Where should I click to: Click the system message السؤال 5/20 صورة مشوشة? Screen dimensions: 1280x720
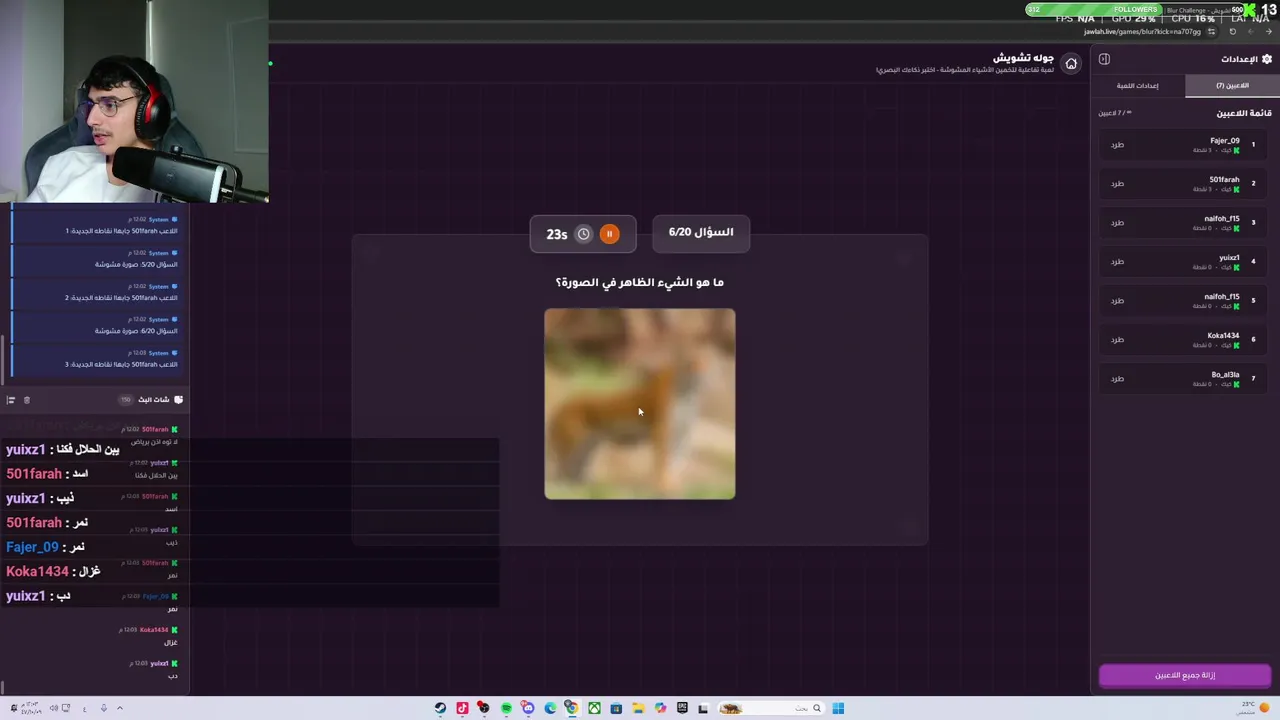136,264
